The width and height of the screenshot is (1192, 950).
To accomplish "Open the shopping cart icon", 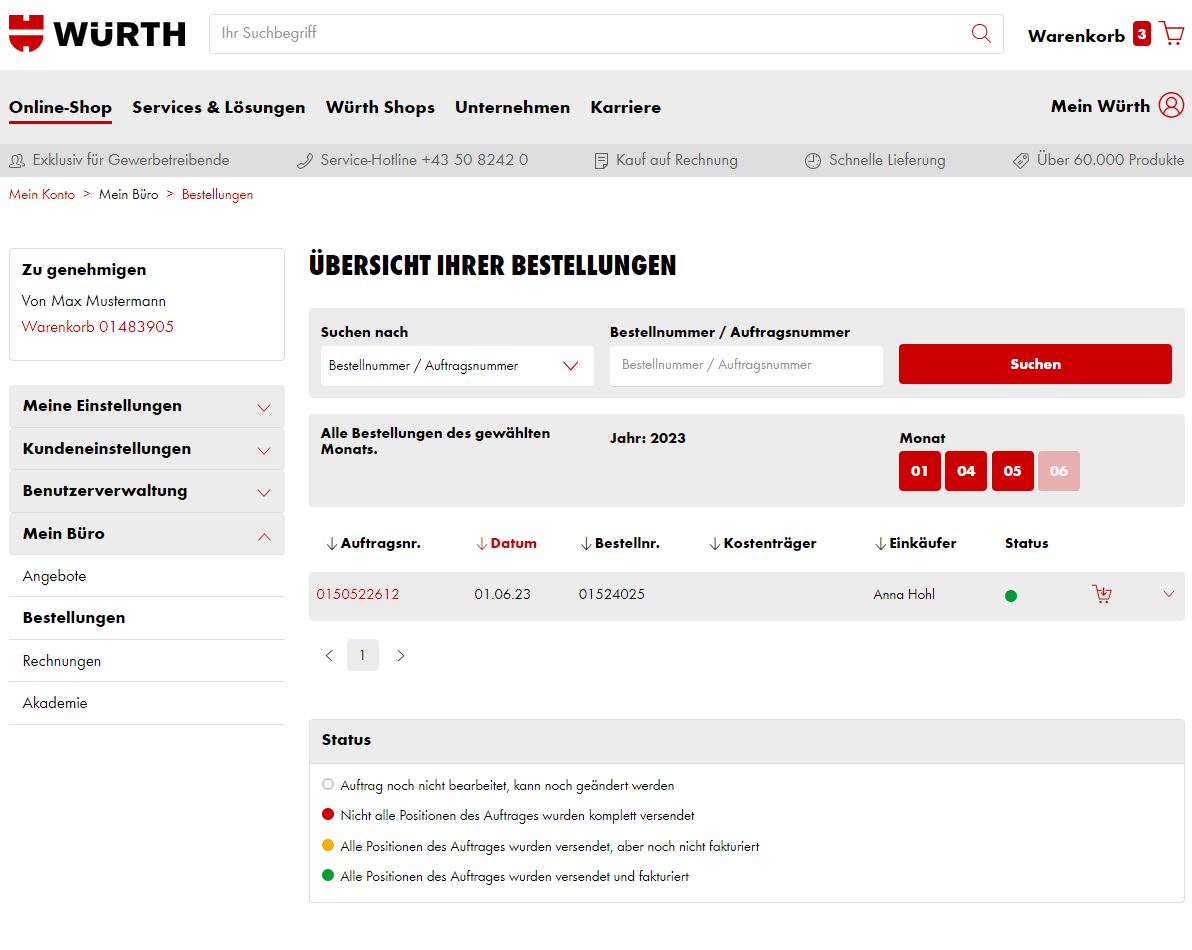I will click(x=1172, y=33).
